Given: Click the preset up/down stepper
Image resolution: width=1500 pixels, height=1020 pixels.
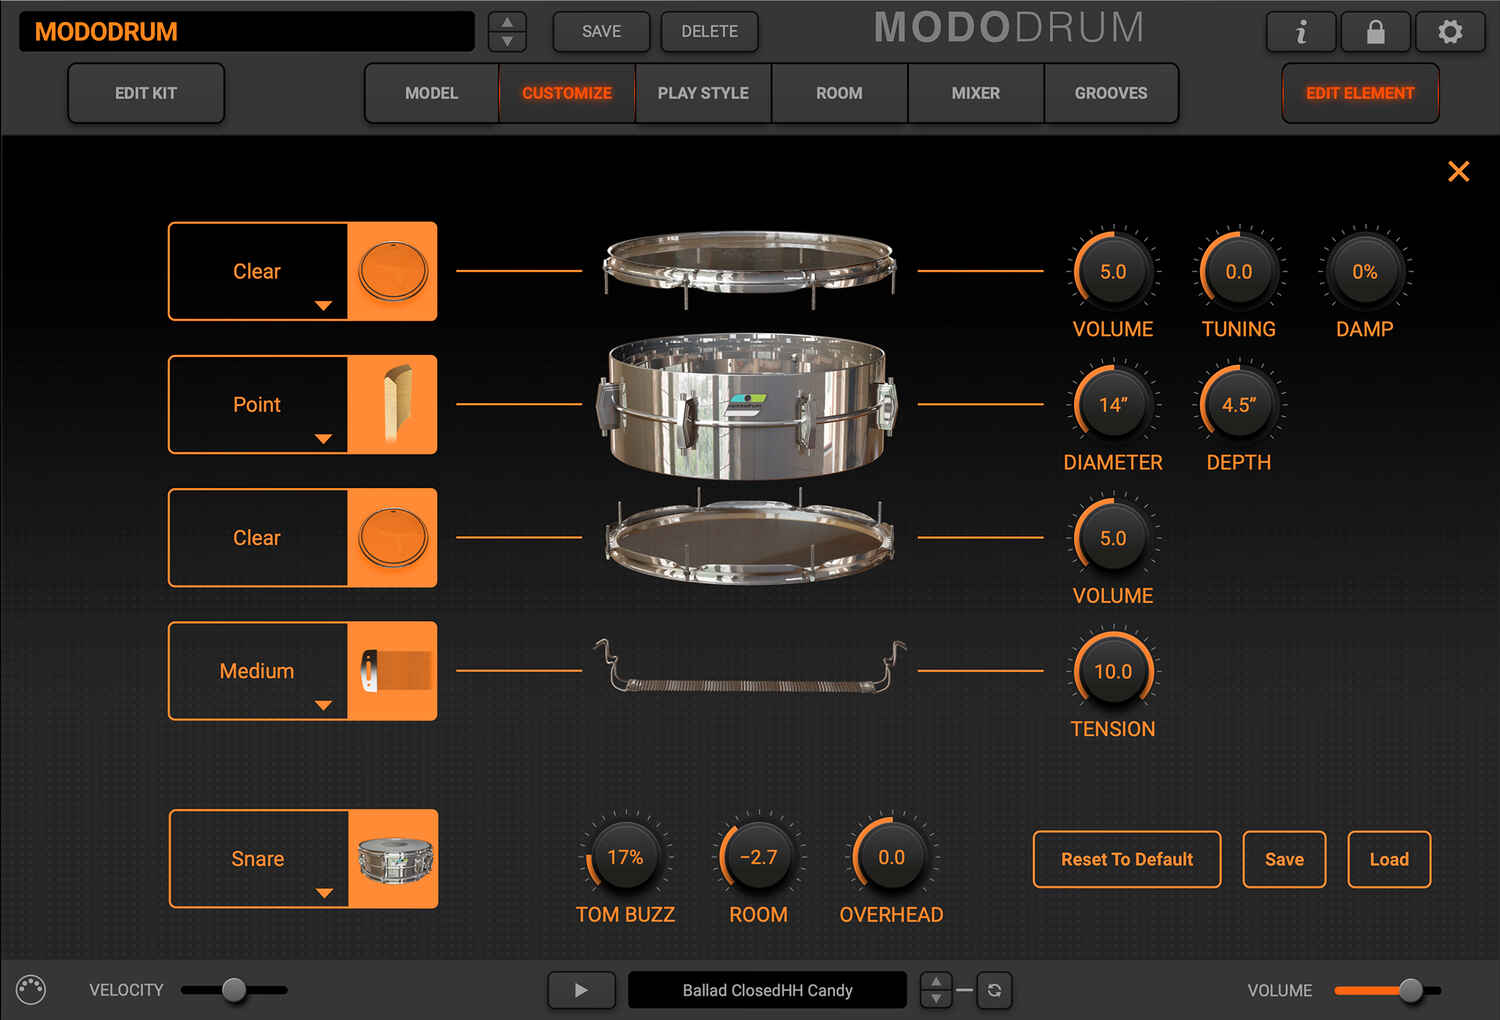Looking at the screenshot, I should pyautogui.click(x=507, y=31).
